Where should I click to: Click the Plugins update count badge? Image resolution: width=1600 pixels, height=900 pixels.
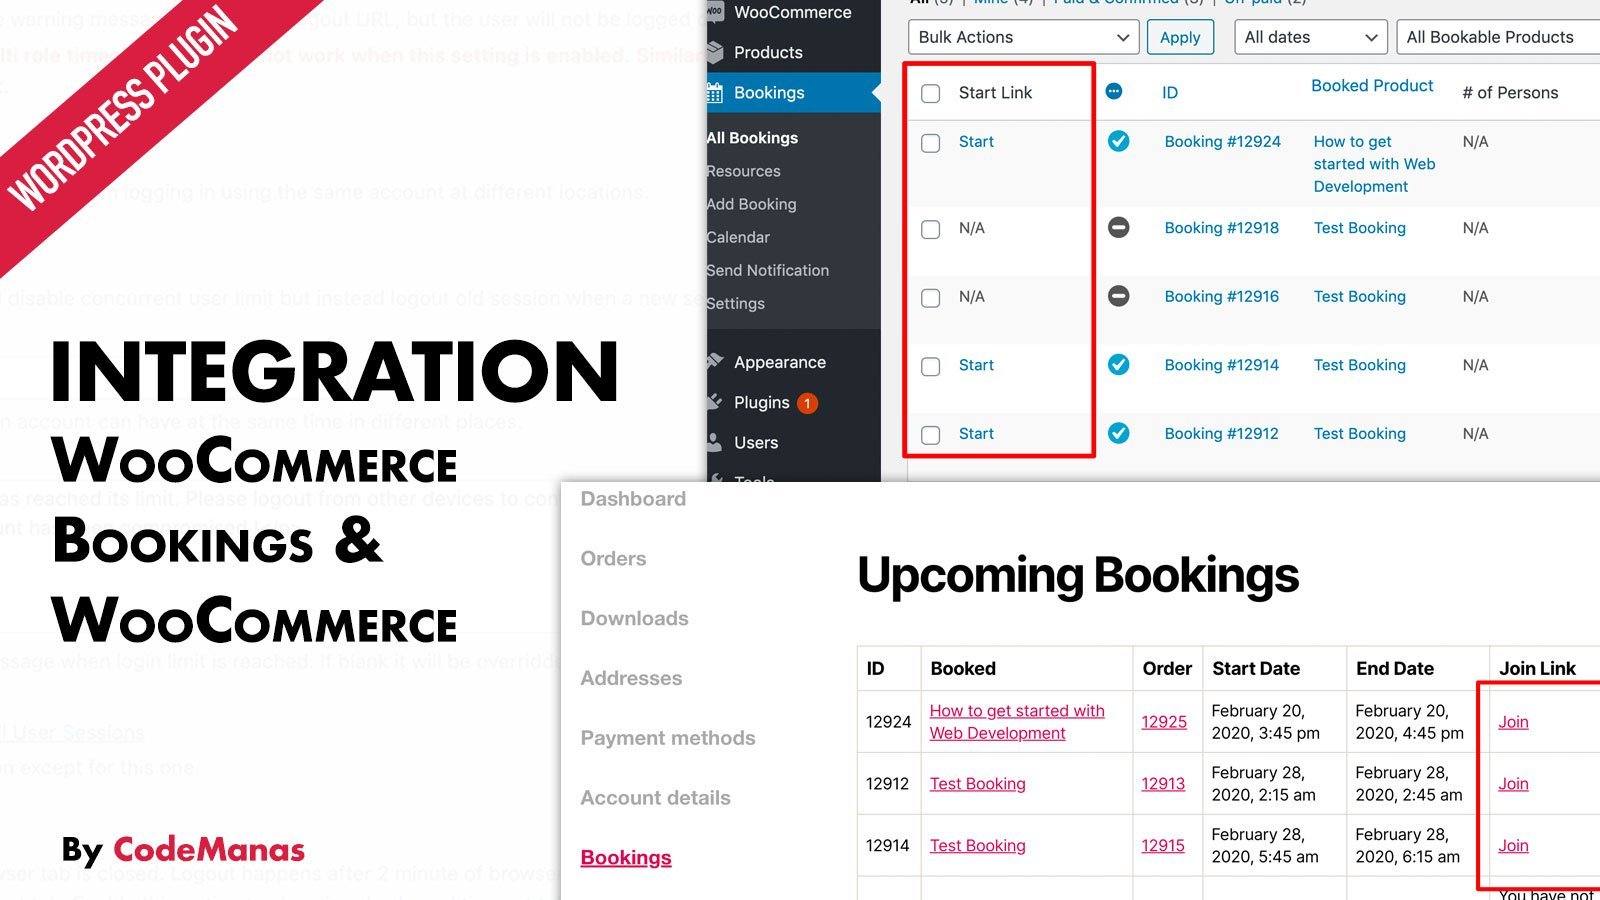point(807,403)
